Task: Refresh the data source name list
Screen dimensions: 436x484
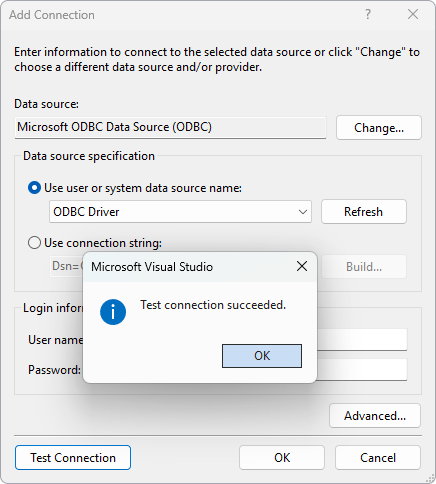Action: coord(364,212)
